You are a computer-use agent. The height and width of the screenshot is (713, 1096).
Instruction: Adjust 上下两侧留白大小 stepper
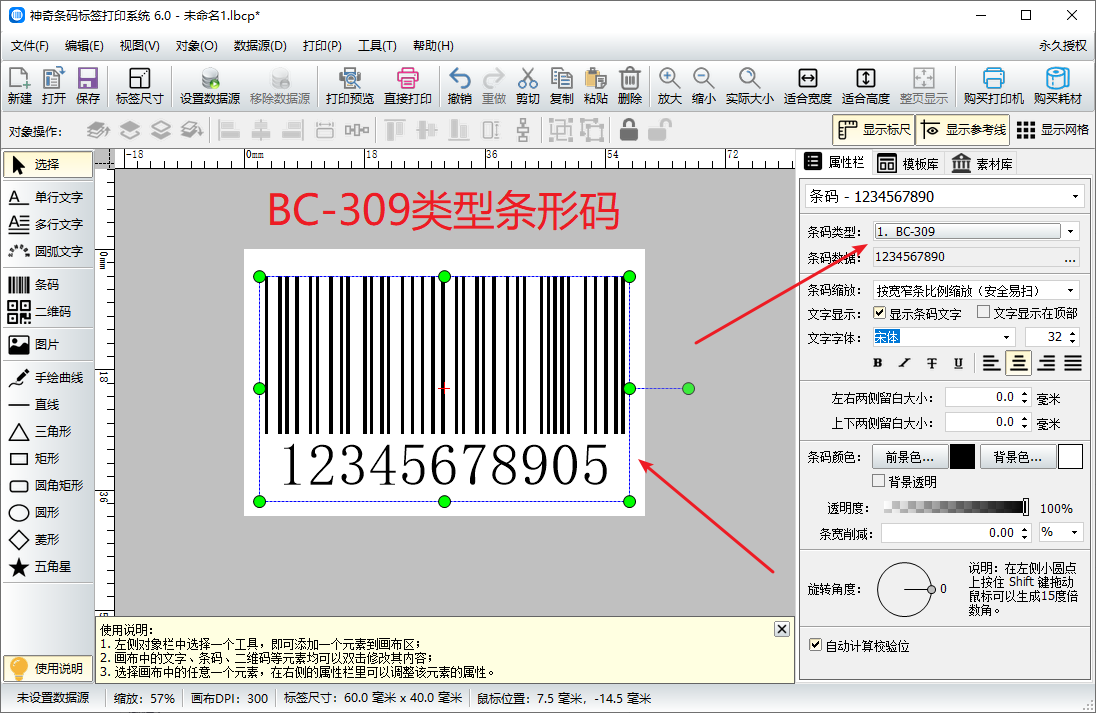(1025, 422)
